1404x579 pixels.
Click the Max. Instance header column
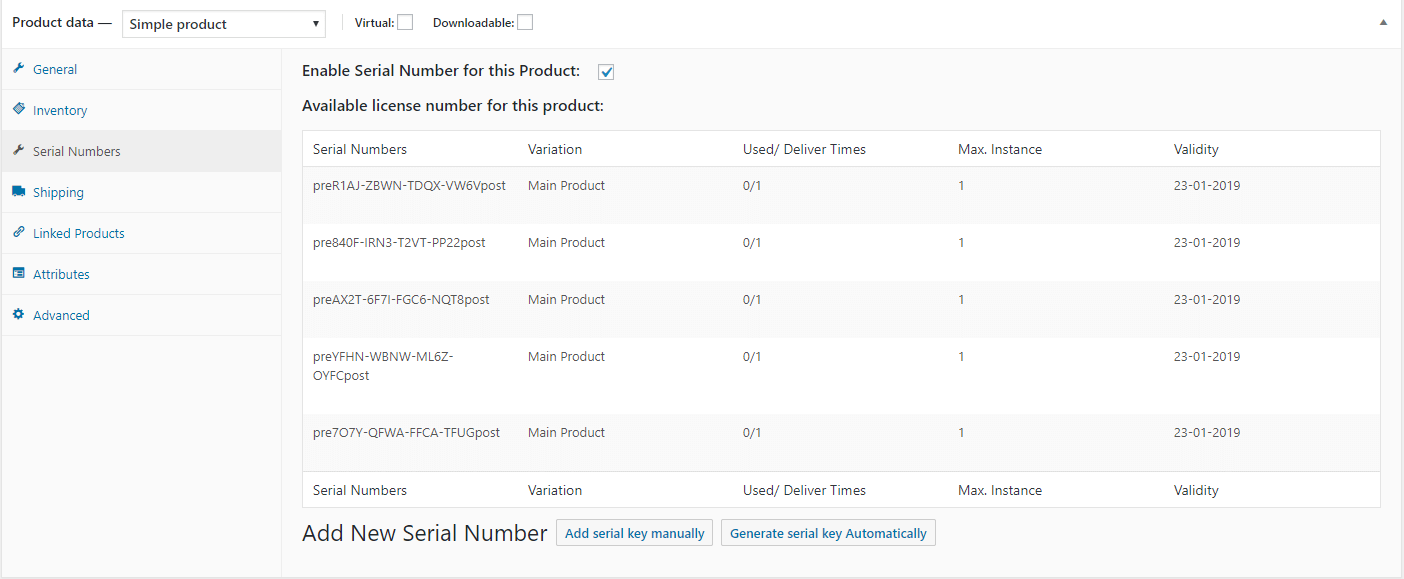(1000, 149)
